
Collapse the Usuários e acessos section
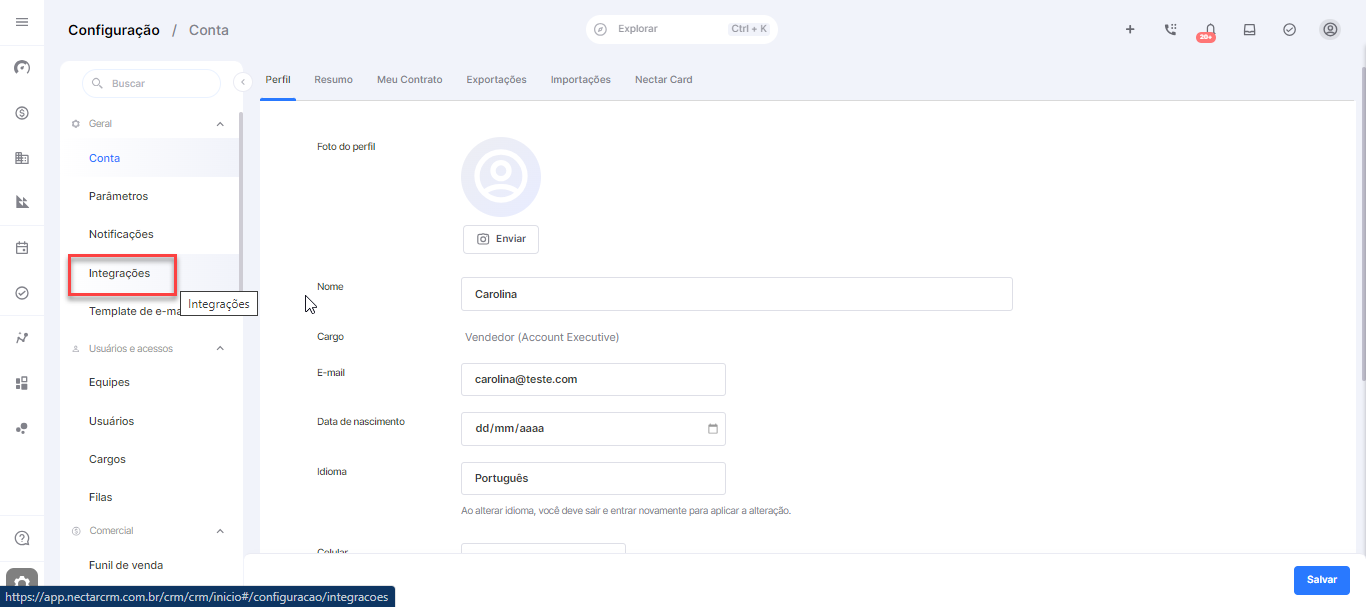tap(220, 349)
